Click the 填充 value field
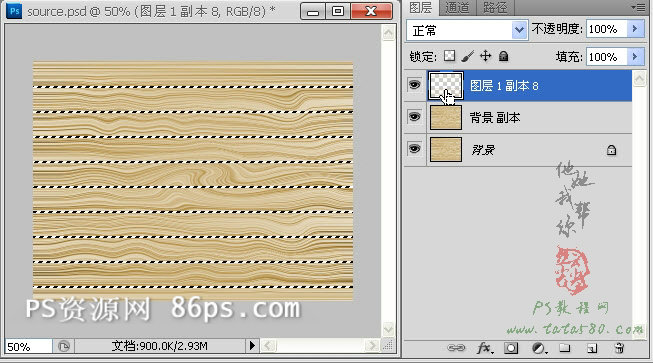This screenshot has height=363, width=653. (x=606, y=56)
